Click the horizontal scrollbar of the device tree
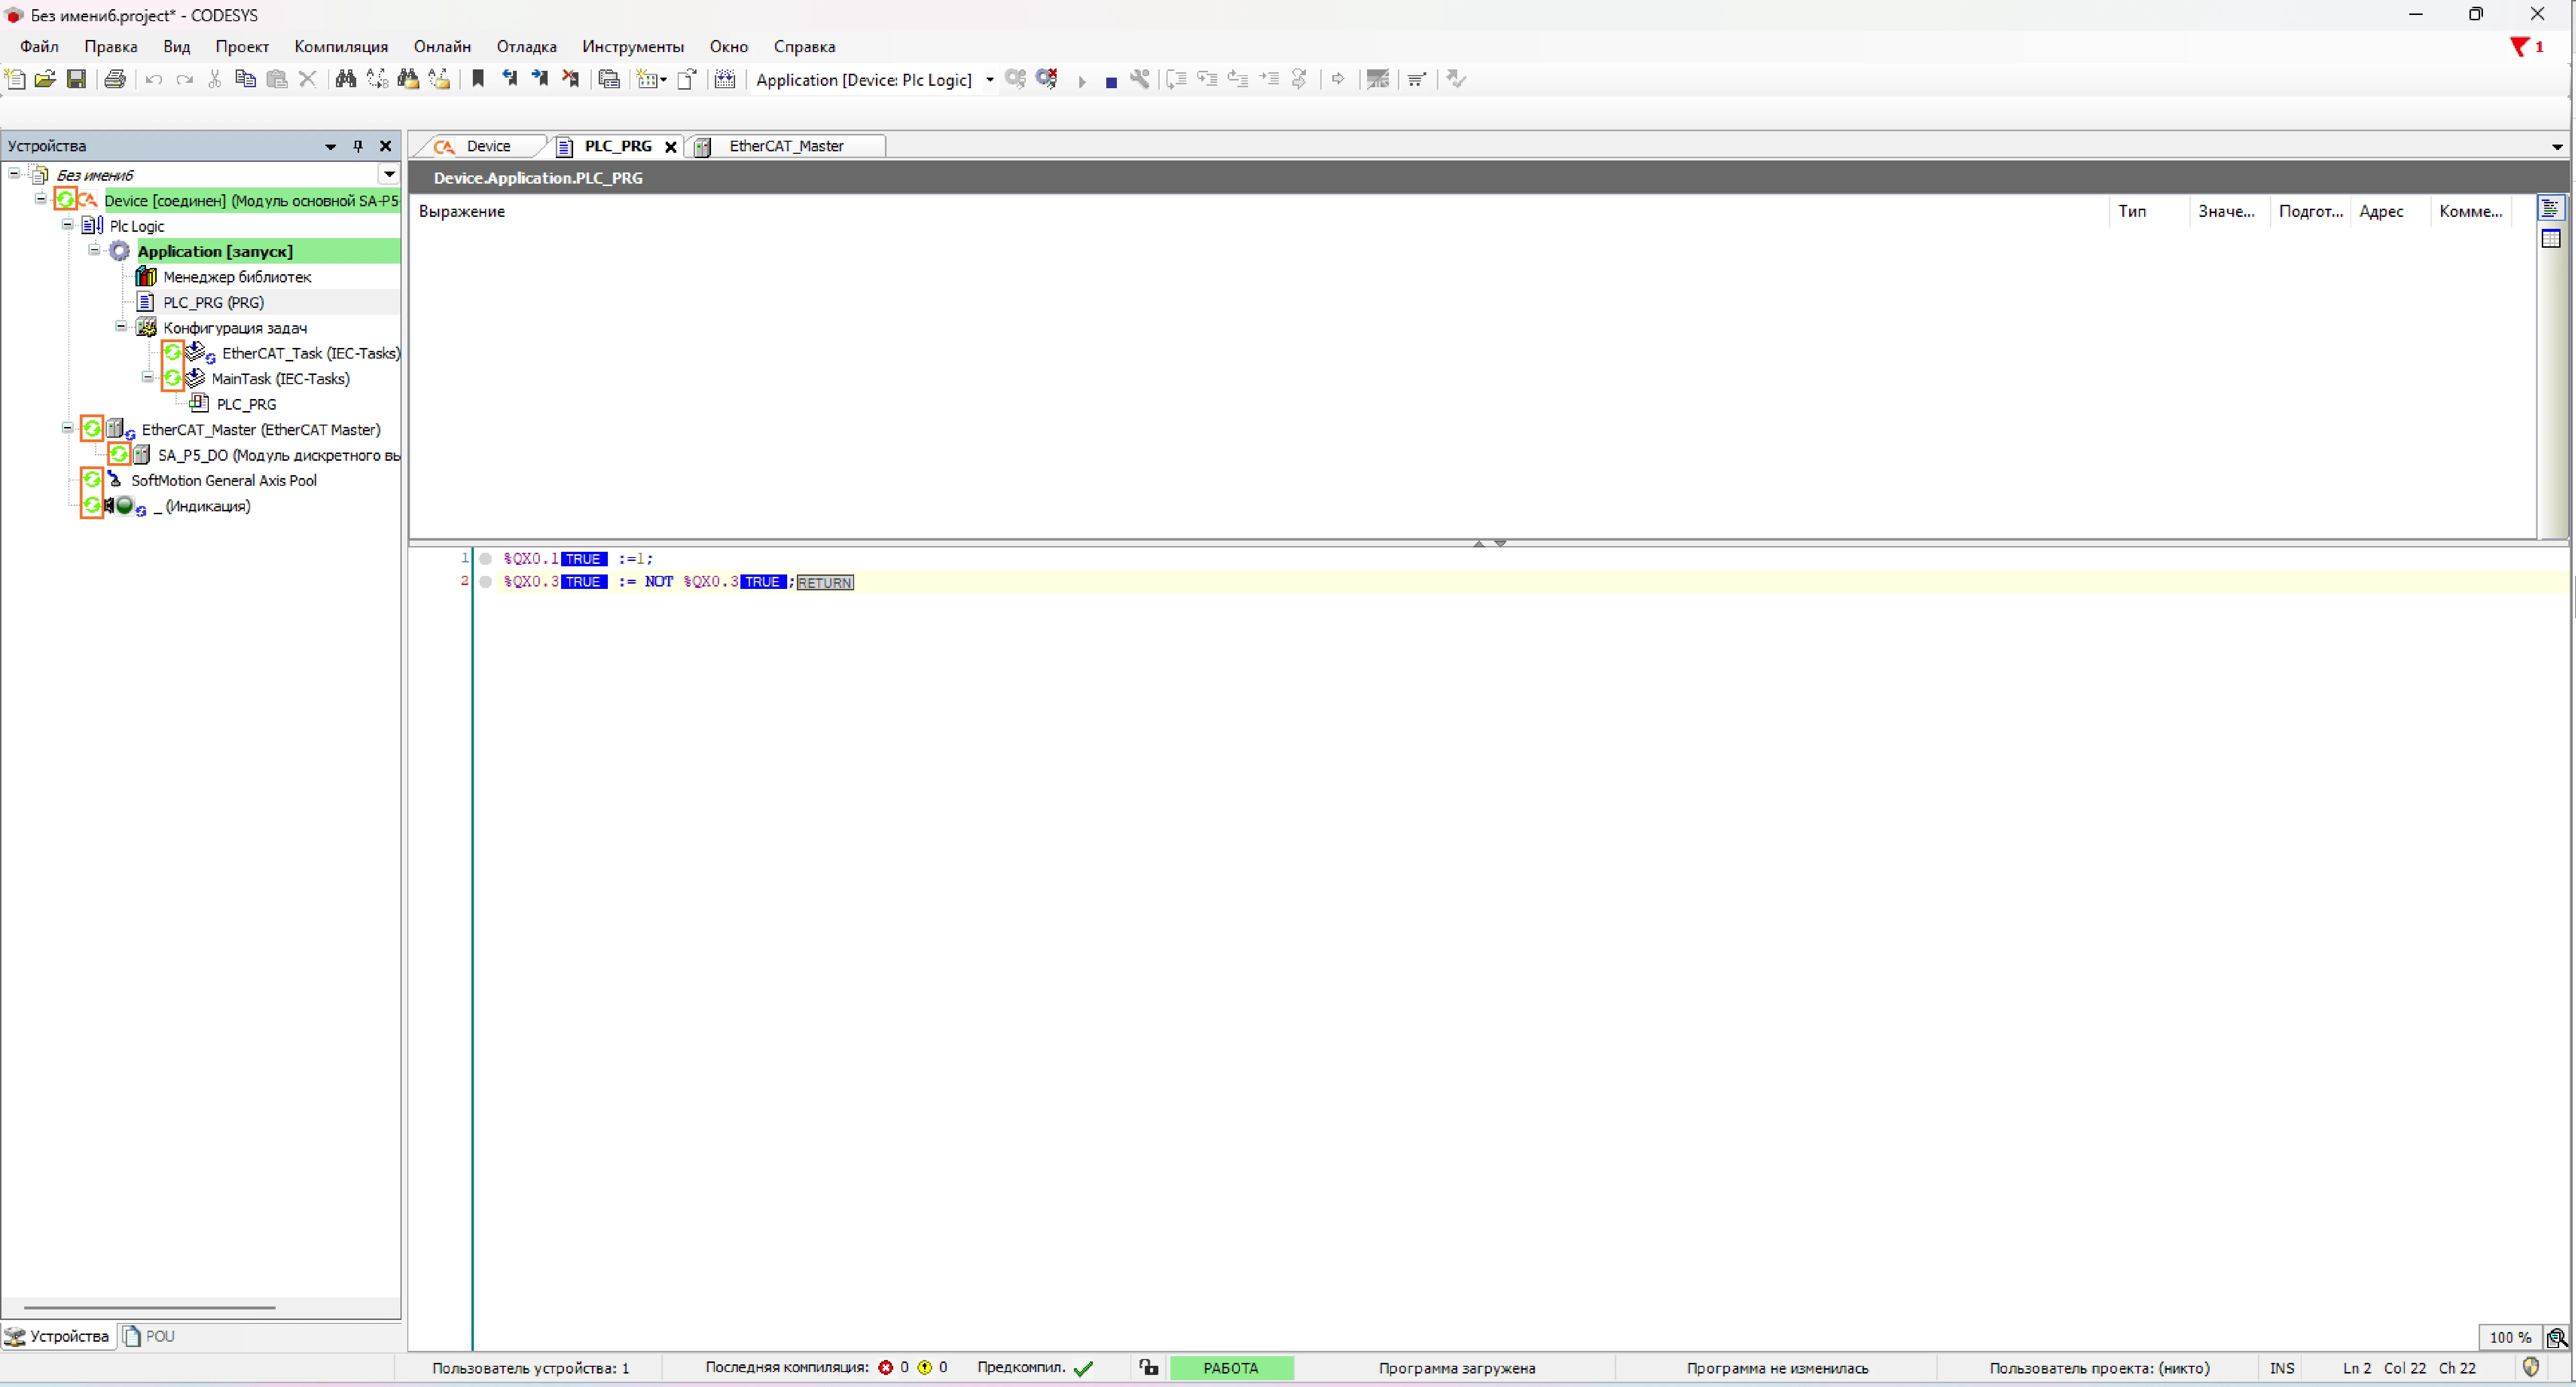This screenshot has width=2576, height=1387. pos(150,1307)
